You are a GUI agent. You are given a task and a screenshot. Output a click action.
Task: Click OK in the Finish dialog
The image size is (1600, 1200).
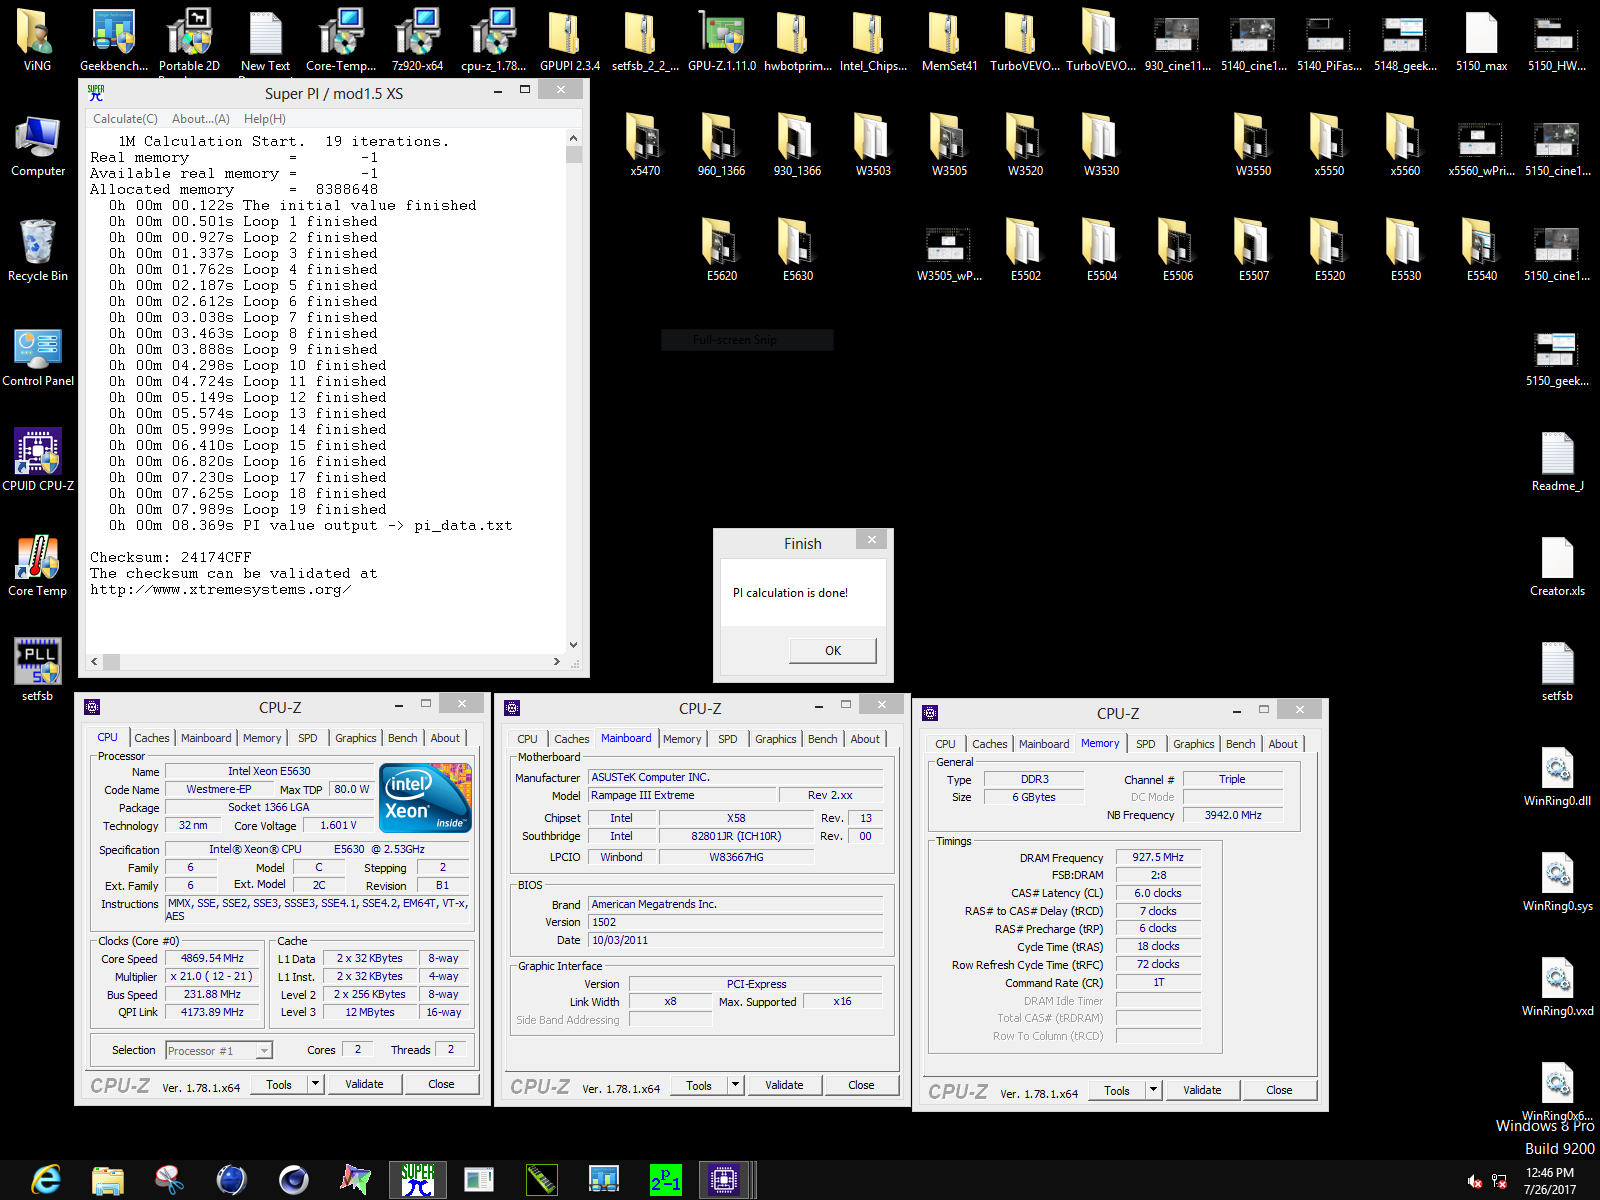(833, 651)
